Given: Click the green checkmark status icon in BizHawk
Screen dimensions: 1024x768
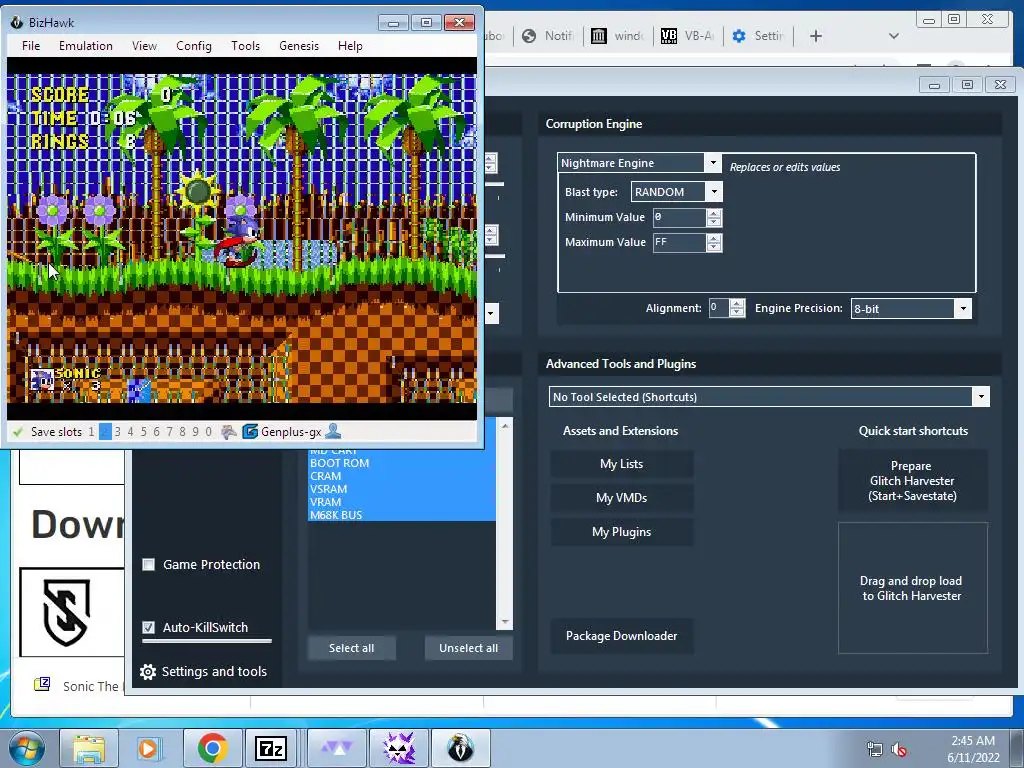Looking at the screenshot, I should coord(18,432).
